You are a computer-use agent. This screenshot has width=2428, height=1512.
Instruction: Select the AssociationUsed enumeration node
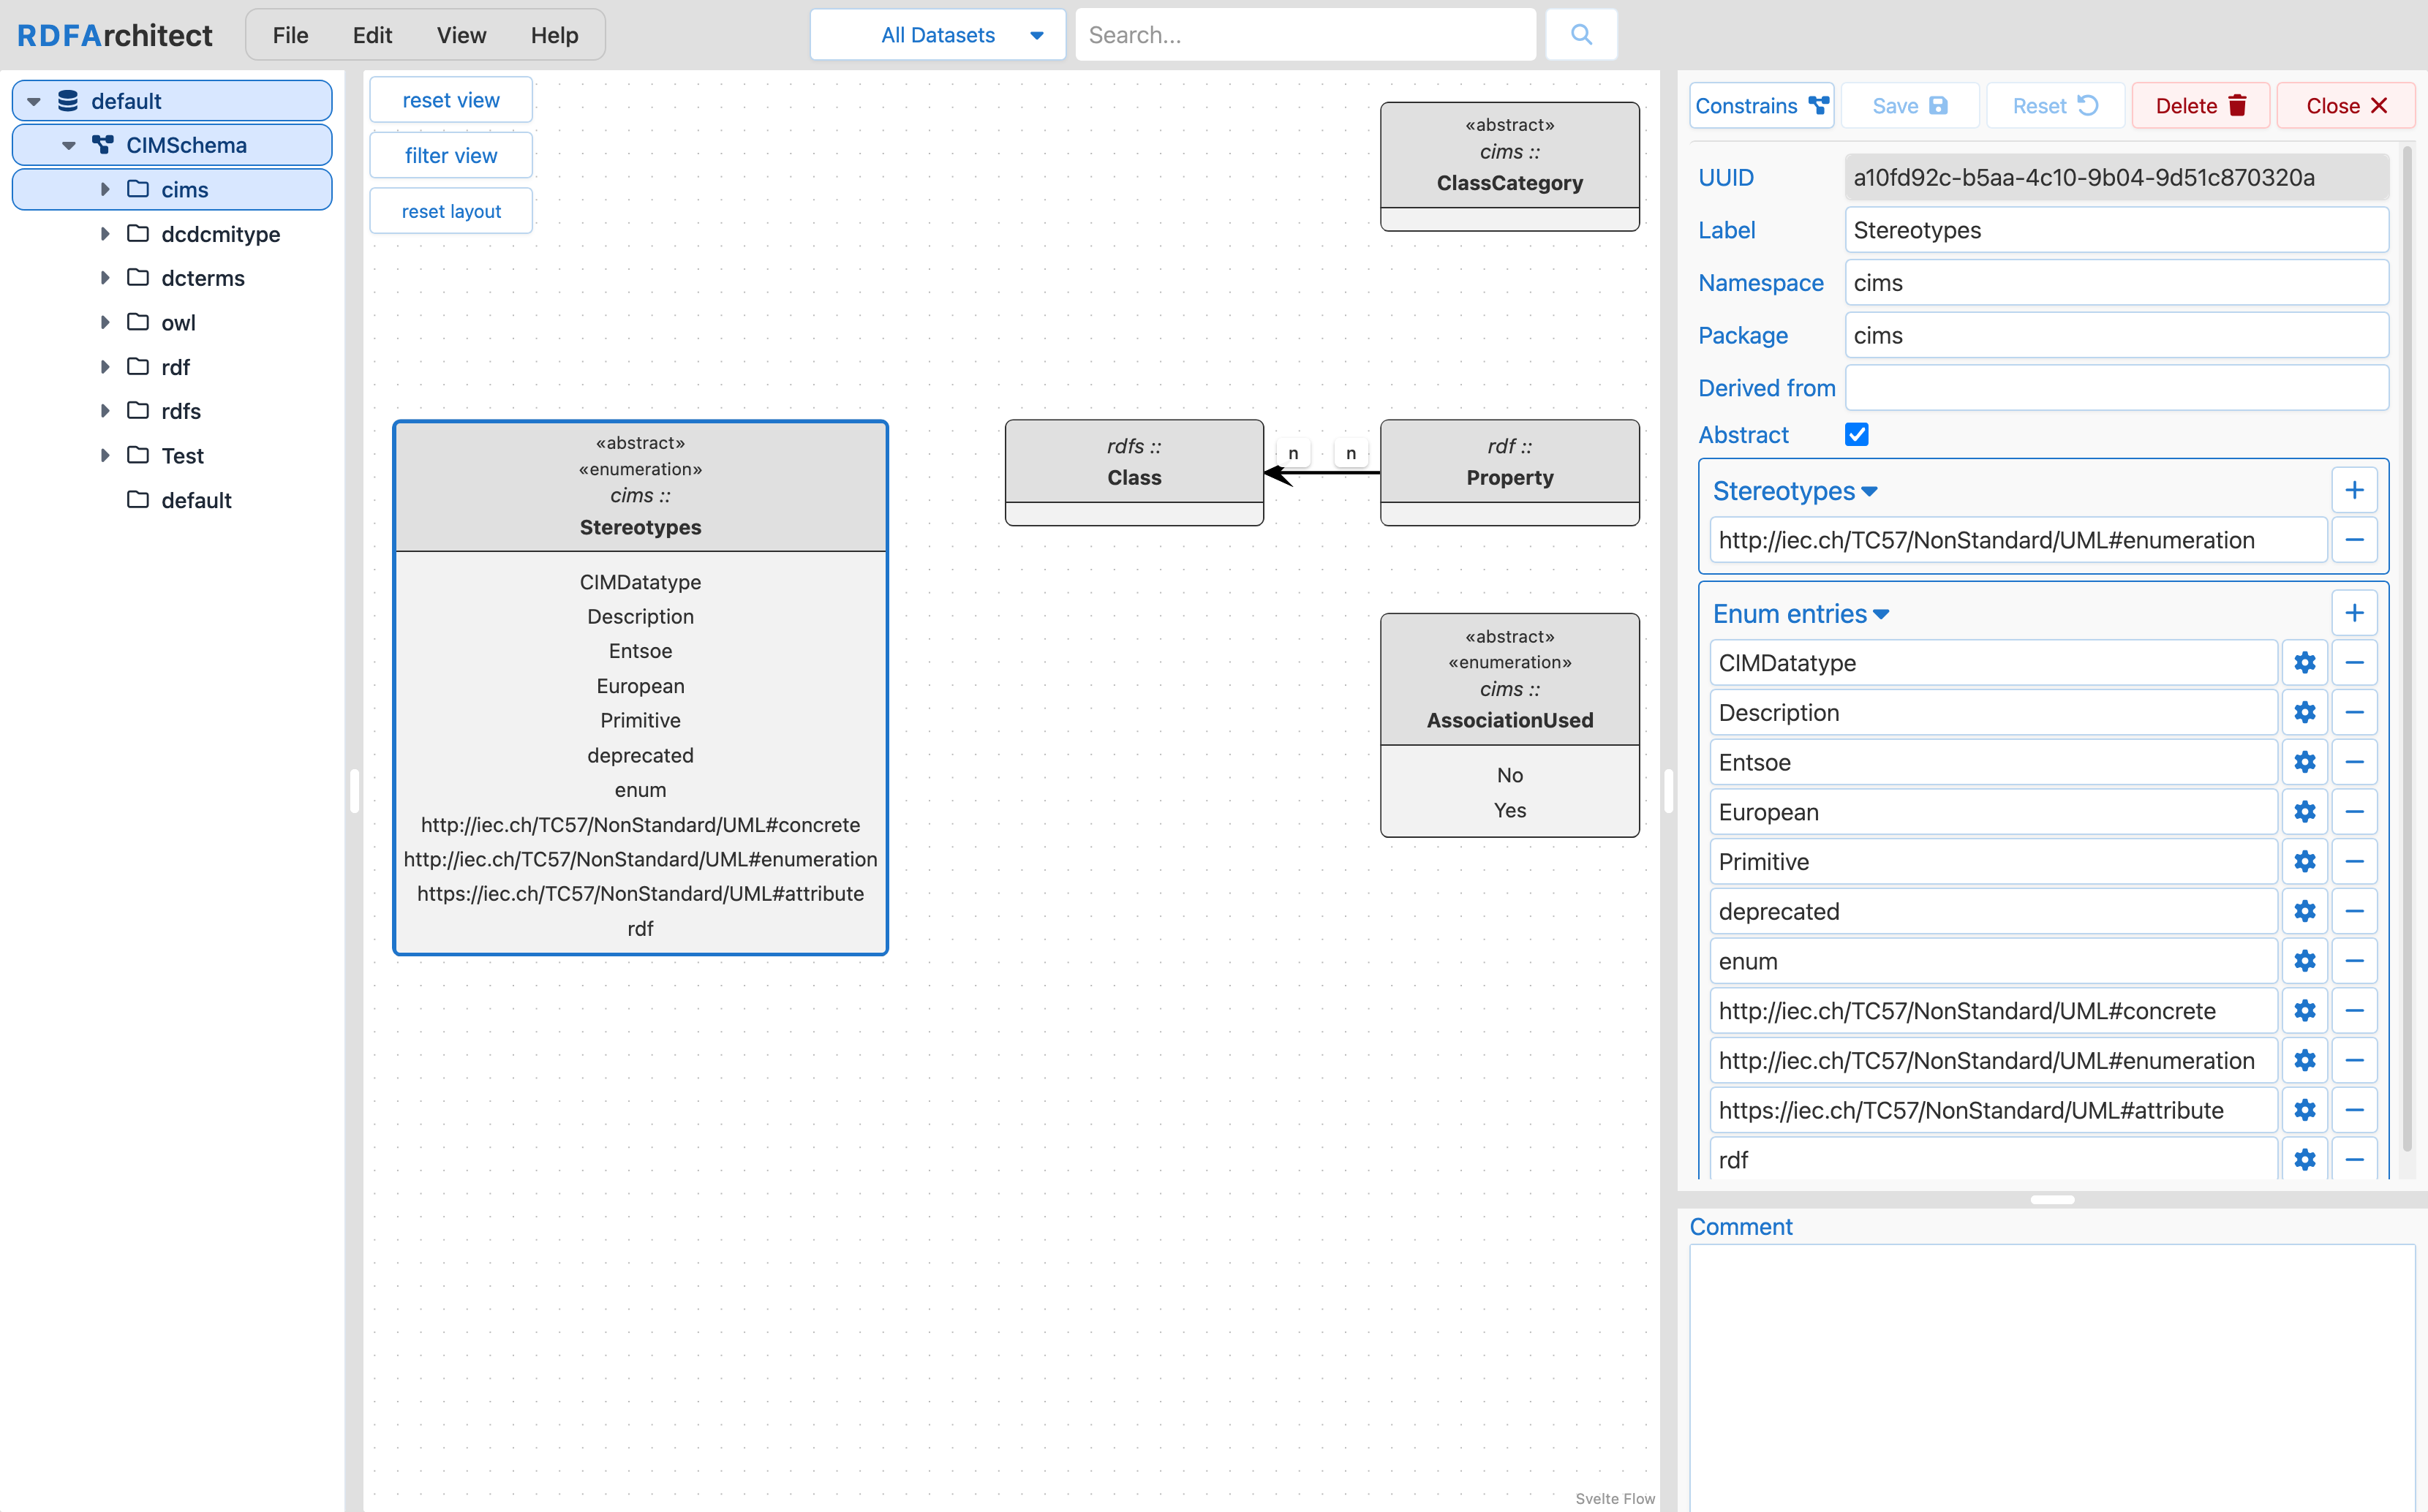[1509, 725]
